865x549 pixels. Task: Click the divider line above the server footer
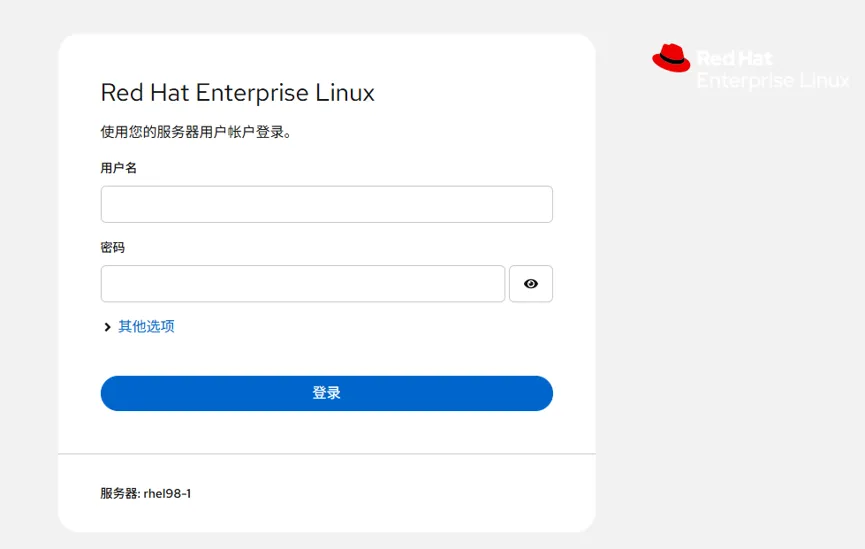click(327, 454)
